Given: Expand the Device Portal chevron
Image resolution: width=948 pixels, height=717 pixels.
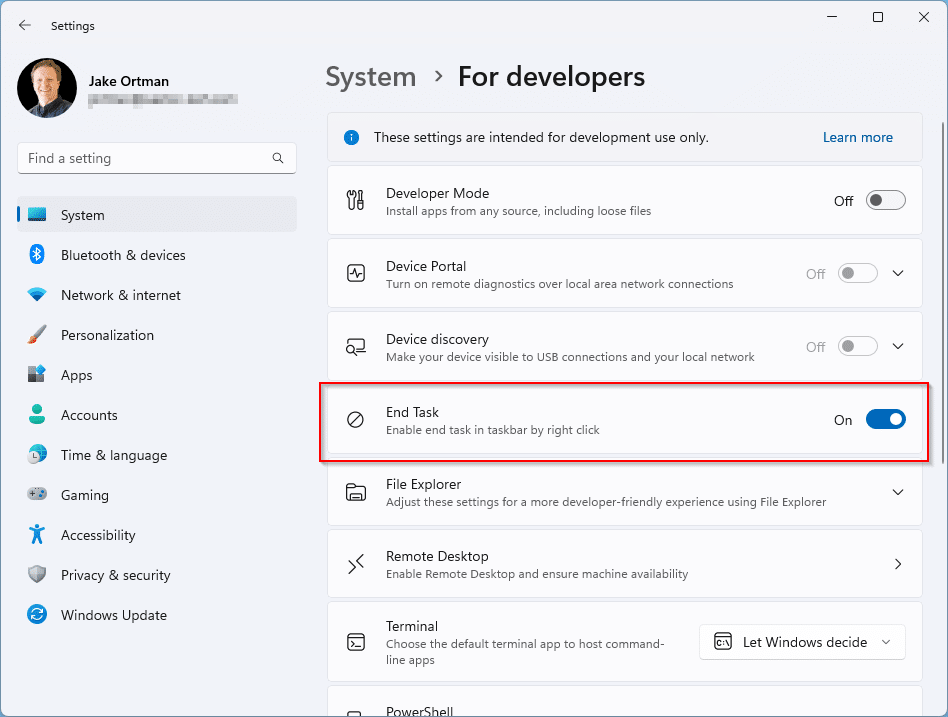Looking at the screenshot, I should [898, 274].
